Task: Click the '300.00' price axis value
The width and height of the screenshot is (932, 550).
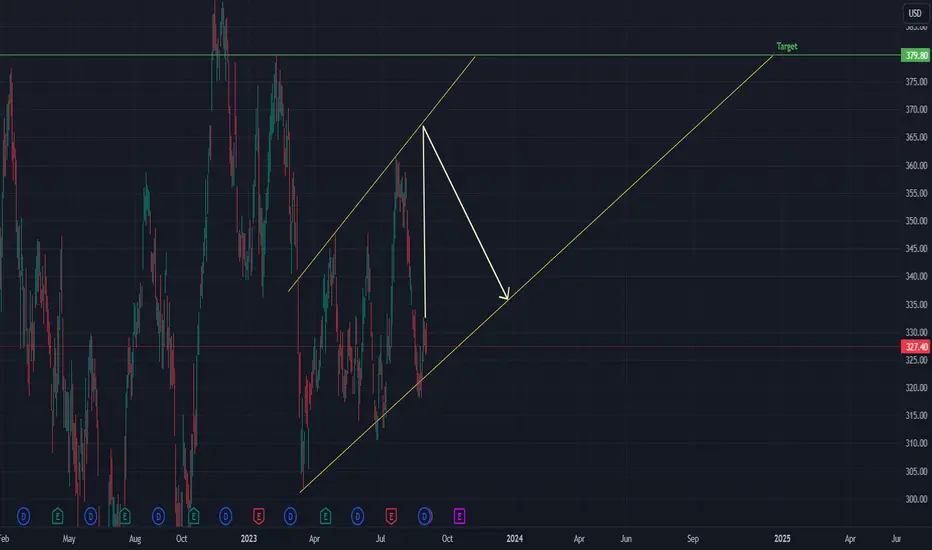Action: 916,499
